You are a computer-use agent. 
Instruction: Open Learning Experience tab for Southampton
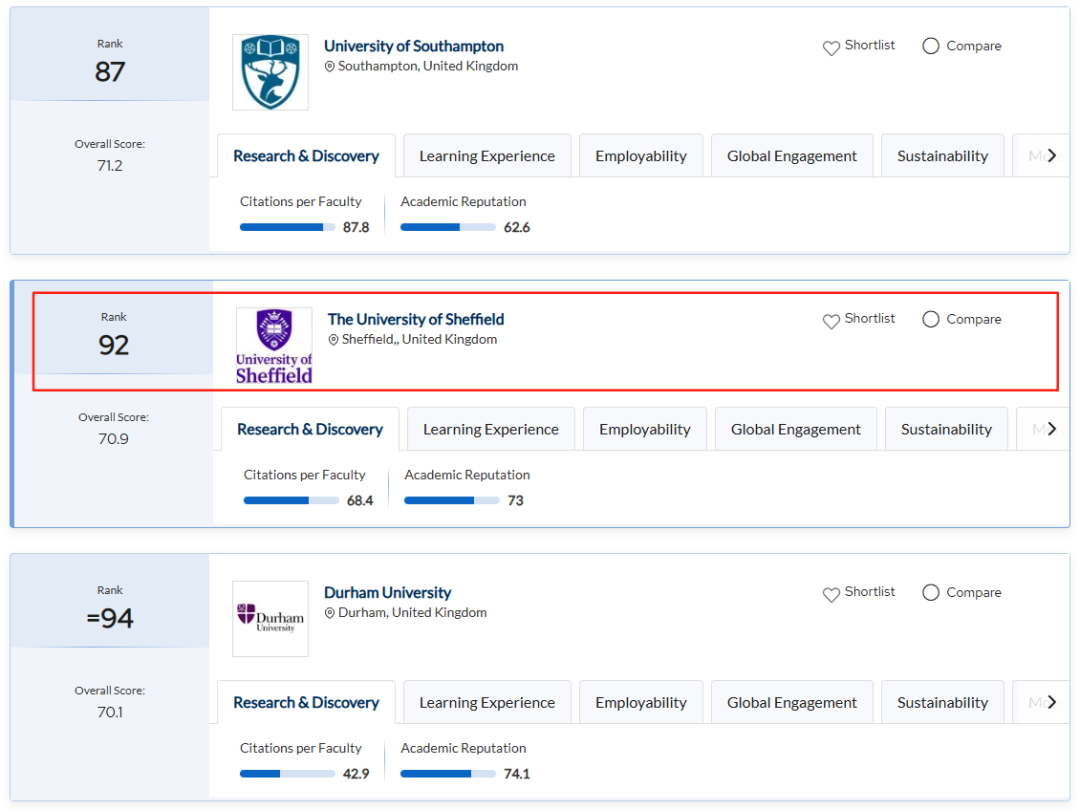(x=487, y=156)
